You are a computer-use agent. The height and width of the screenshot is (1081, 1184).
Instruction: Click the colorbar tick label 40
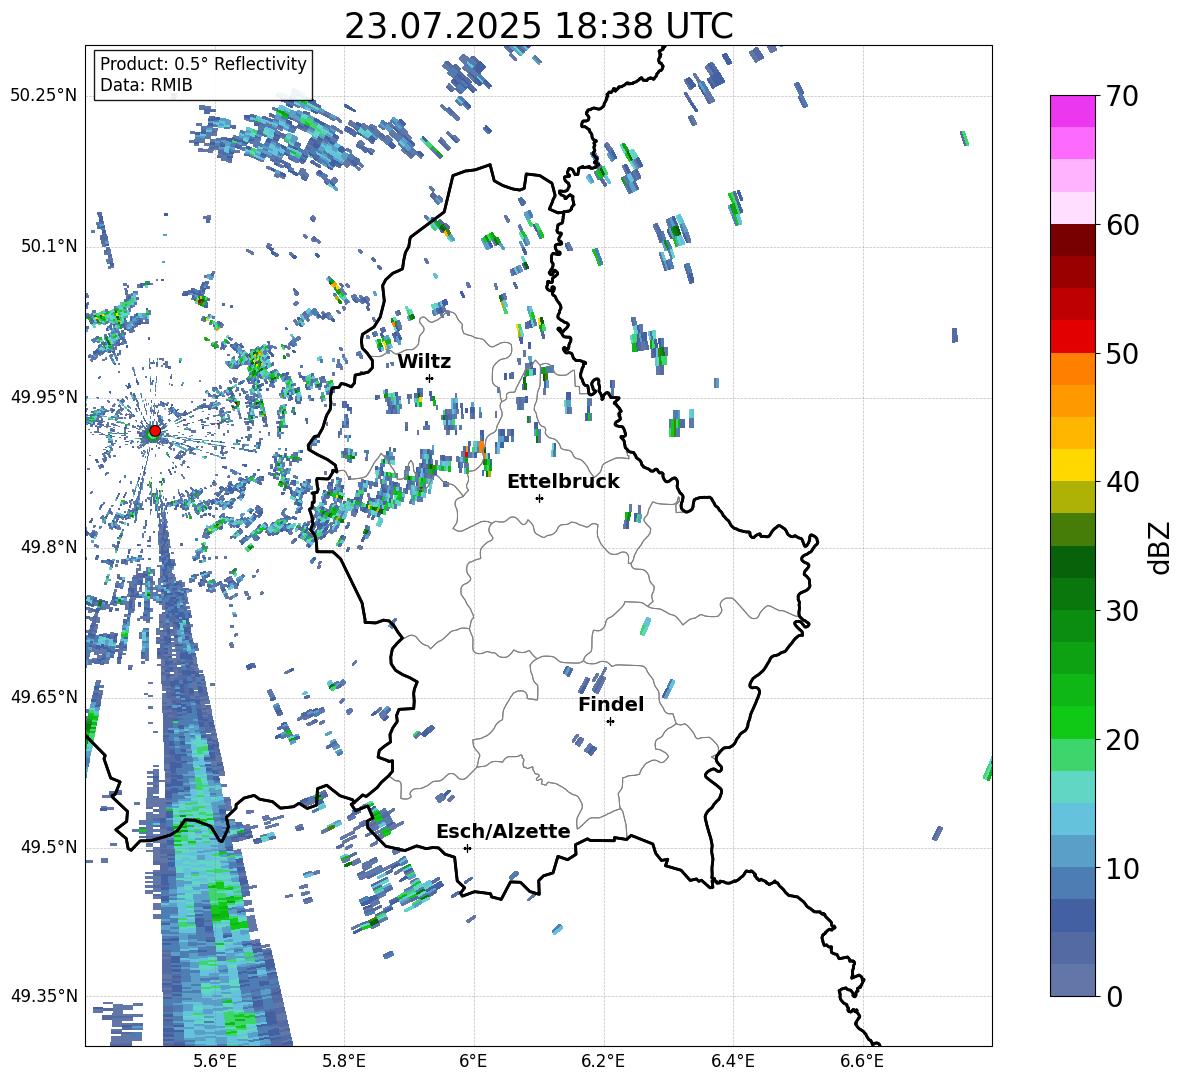point(1123,482)
